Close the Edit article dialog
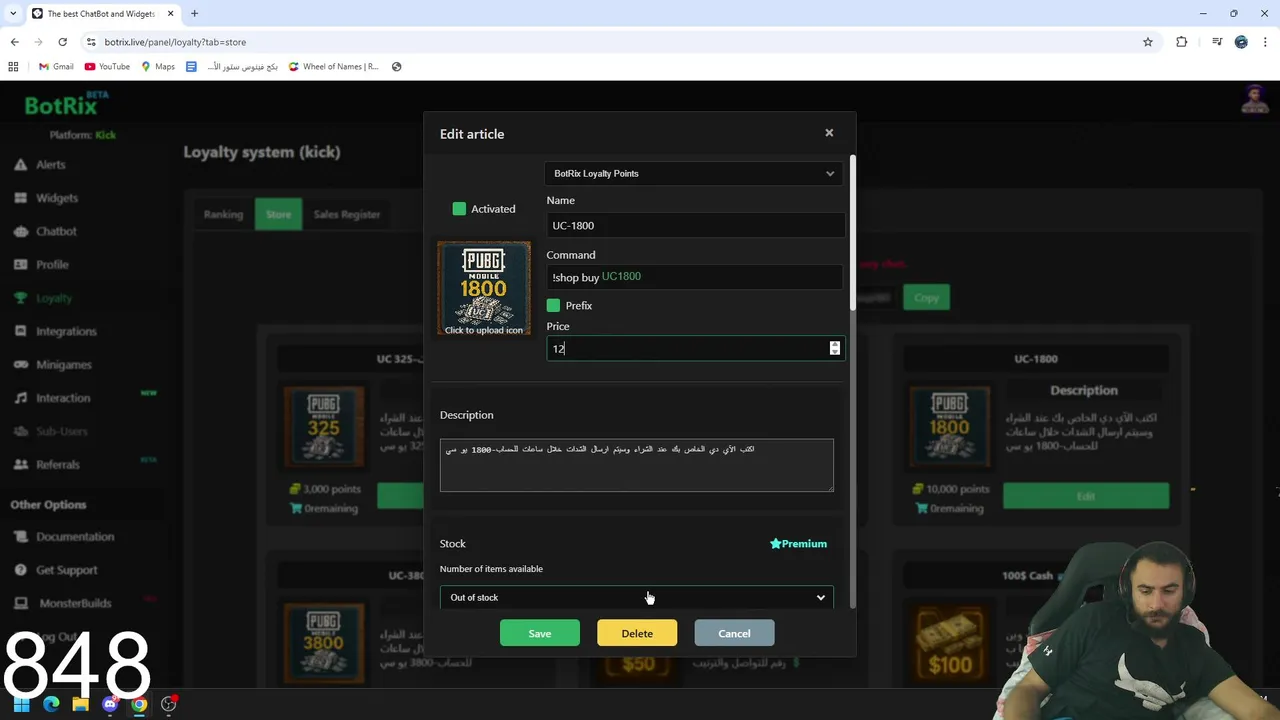The width and height of the screenshot is (1280, 720). 829,133
